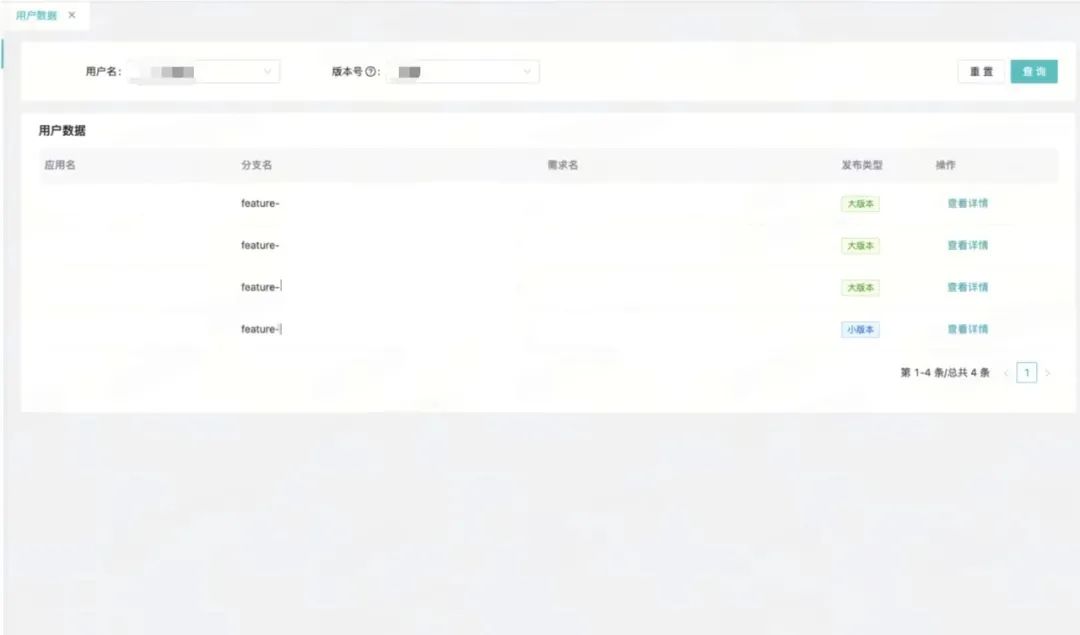Screen dimensions: 1080x635
Task: Open 查看详情 in the second table row
Action: 968,245
